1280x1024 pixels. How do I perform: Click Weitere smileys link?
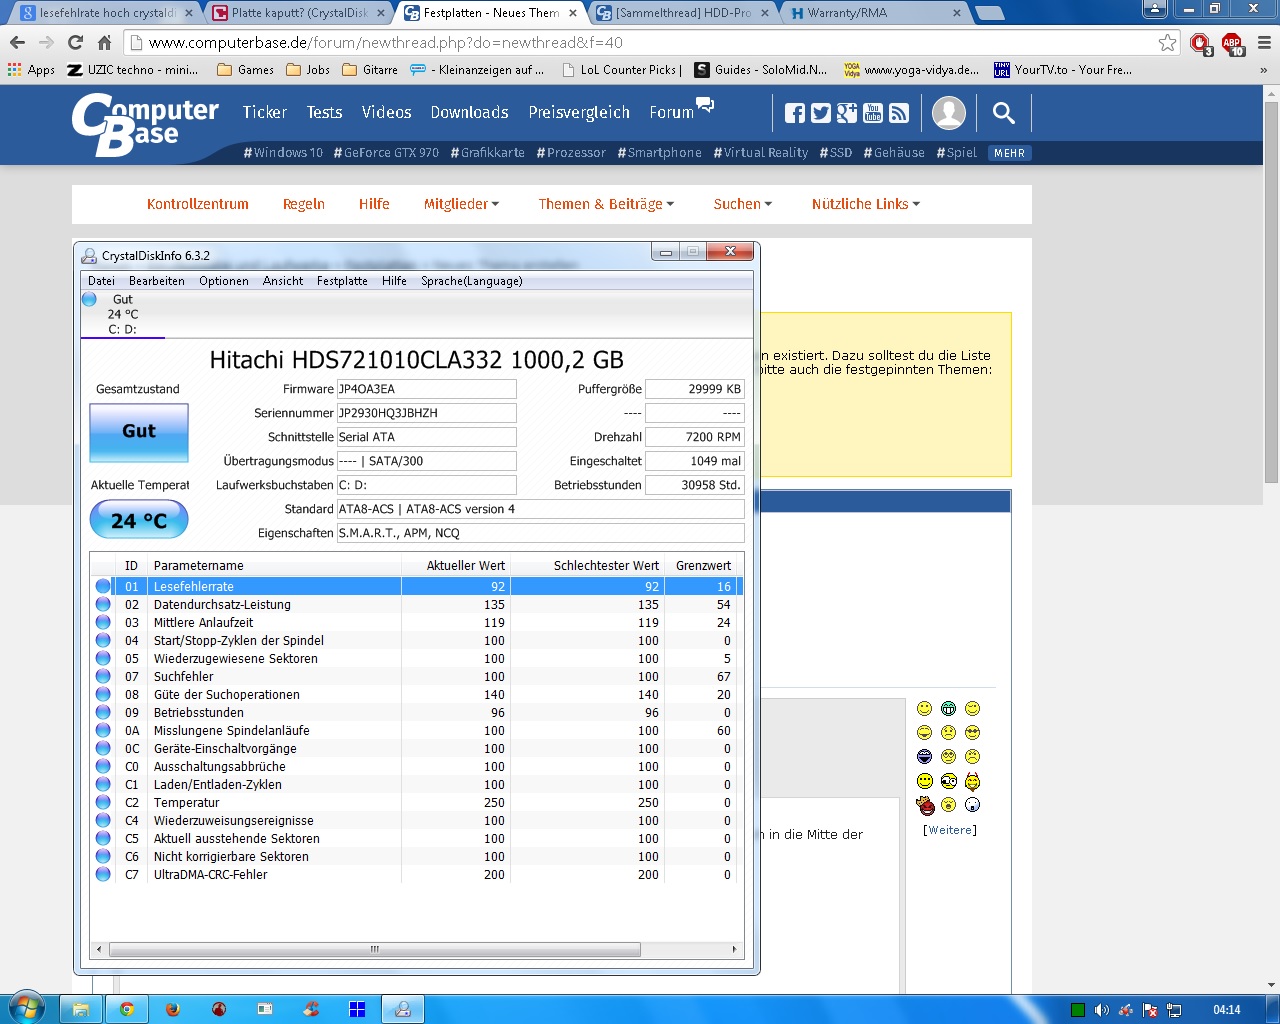pos(950,830)
